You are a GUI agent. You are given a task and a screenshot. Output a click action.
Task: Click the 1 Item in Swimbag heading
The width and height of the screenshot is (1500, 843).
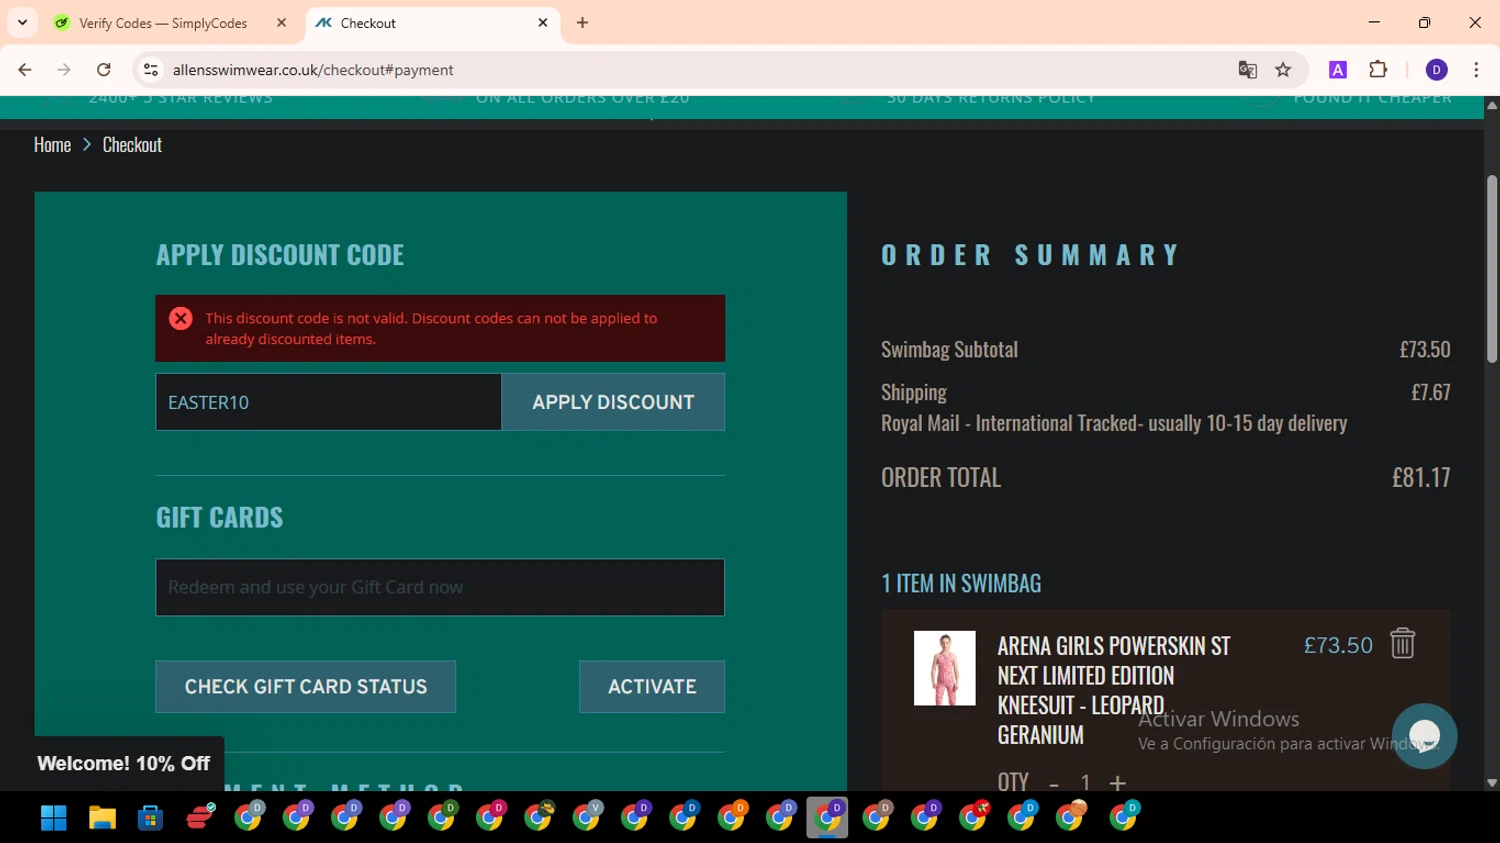point(961,583)
